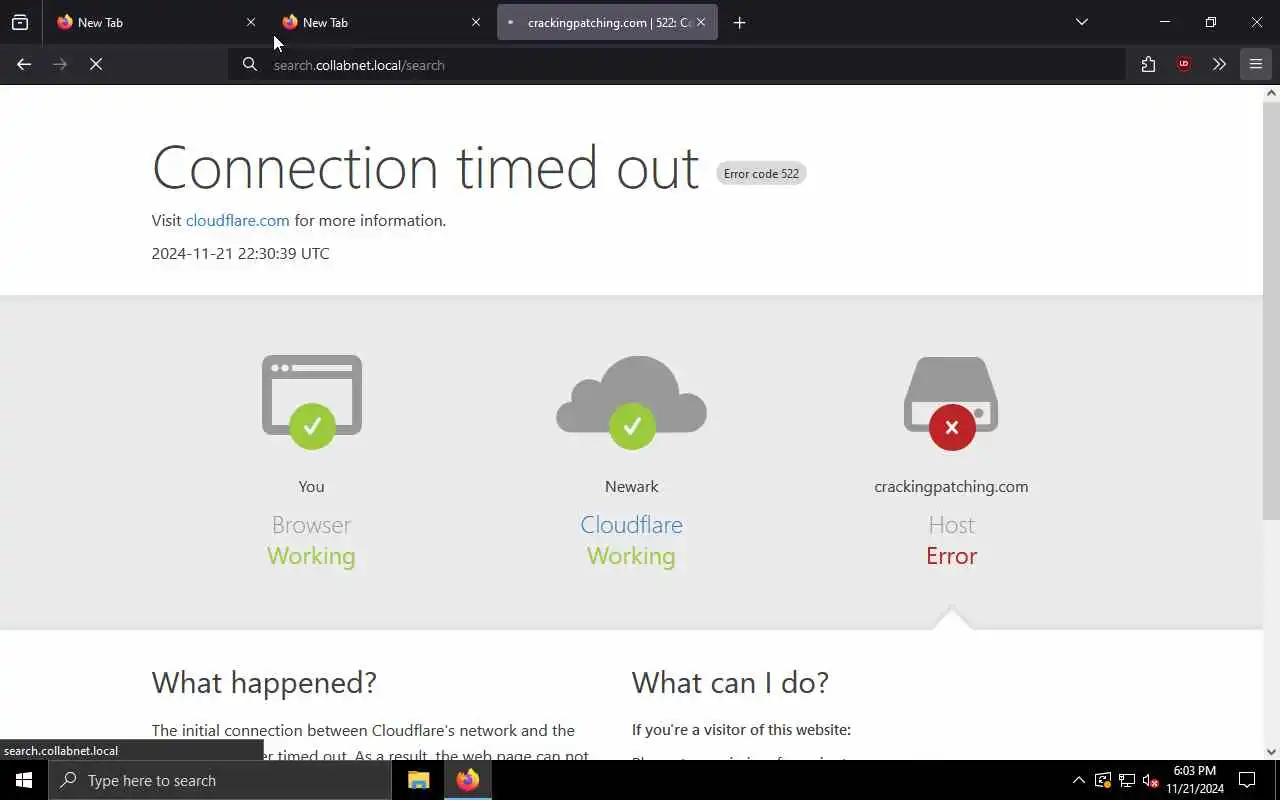1280x800 pixels.
Task: Click the cloud icon with checkmark
Action: coord(631,402)
